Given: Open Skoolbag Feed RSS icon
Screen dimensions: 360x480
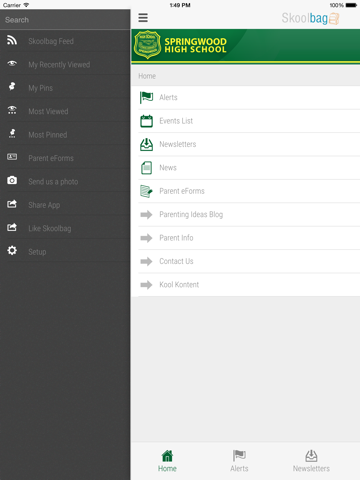Looking at the screenshot, I should (x=12, y=40).
